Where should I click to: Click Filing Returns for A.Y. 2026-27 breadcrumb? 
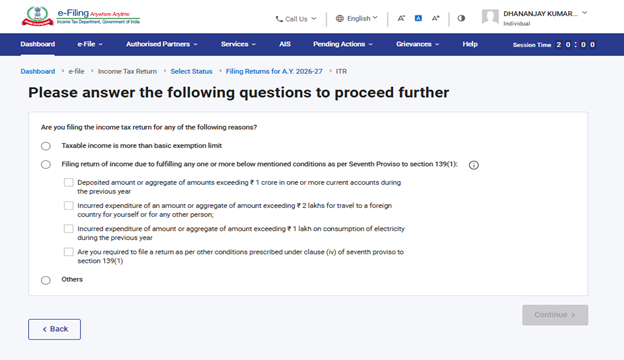click(x=274, y=72)
